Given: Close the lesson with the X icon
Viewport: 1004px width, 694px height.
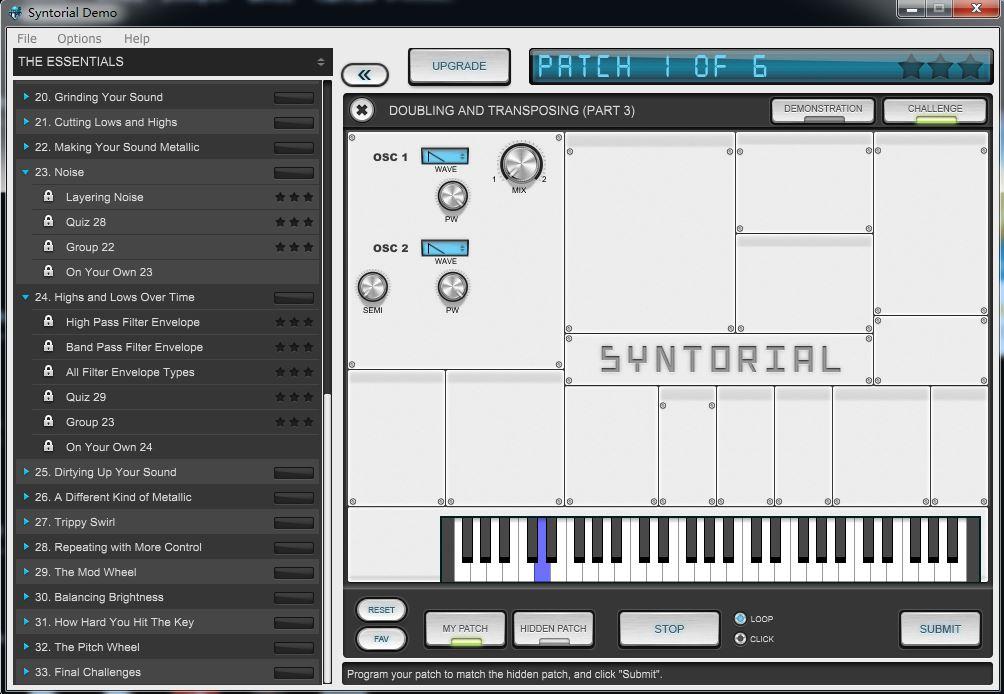Looking at the screenshot, I should coord(362,110).
